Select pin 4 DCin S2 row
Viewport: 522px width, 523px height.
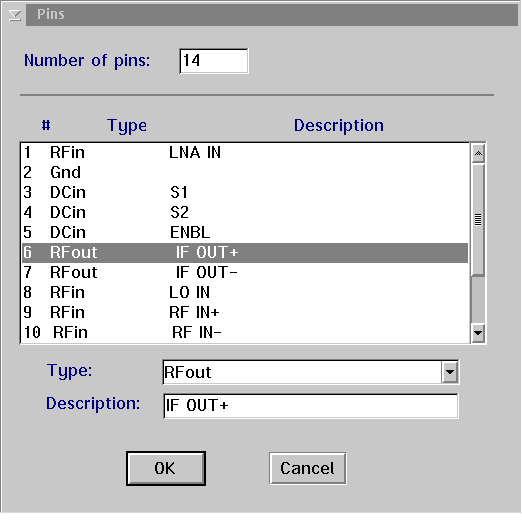[x=245, y=213]
